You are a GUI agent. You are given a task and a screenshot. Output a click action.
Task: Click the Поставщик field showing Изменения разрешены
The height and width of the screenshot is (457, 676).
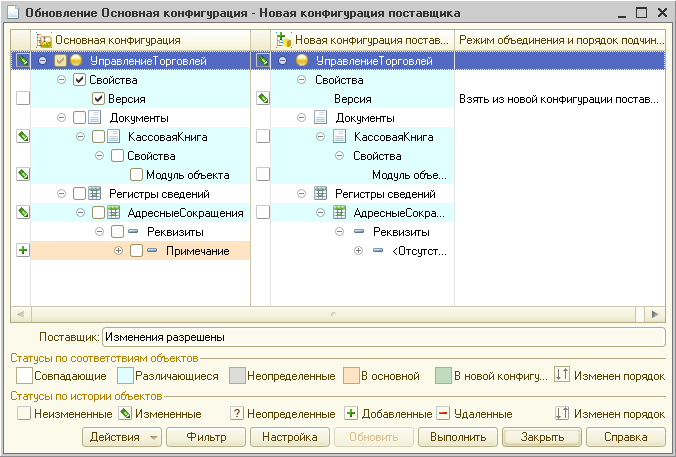click(384, 337)
